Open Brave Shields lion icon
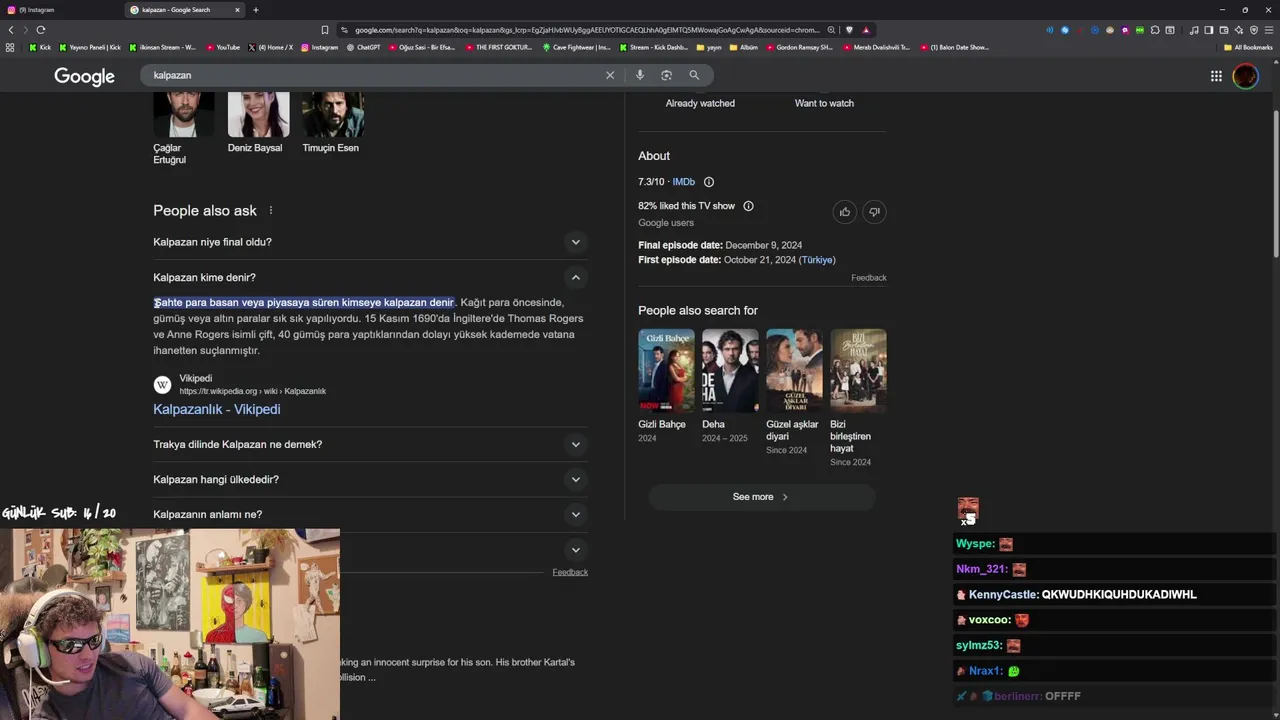 [849, 30]
